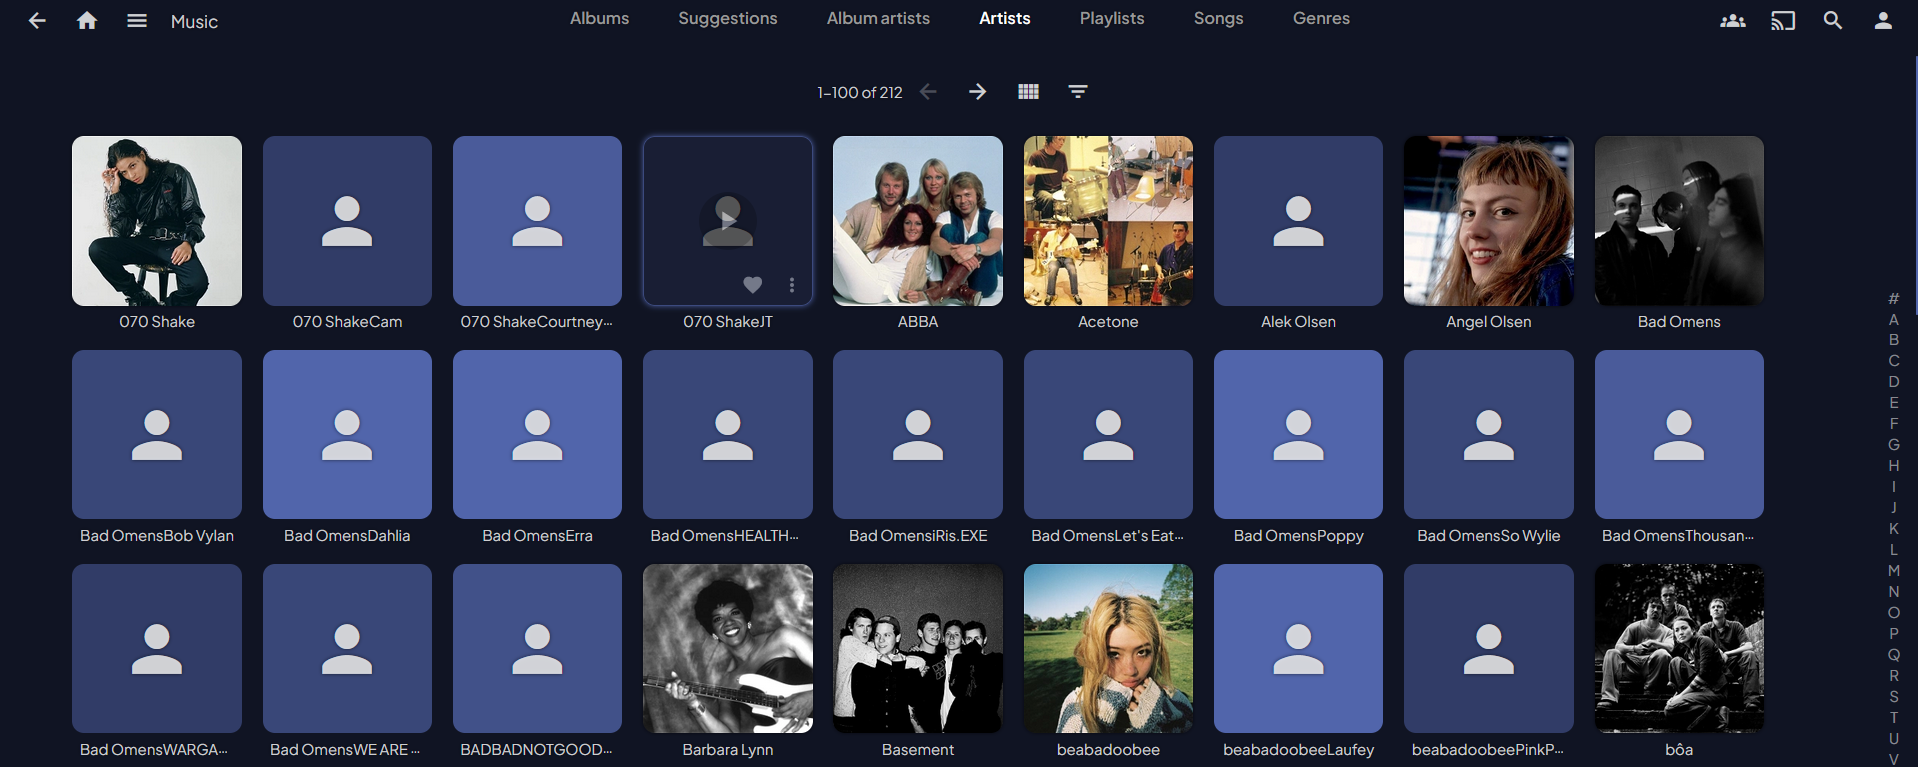Click the cast to device icon
This screenshot has height=767, width=1918.
(1782, 21)
